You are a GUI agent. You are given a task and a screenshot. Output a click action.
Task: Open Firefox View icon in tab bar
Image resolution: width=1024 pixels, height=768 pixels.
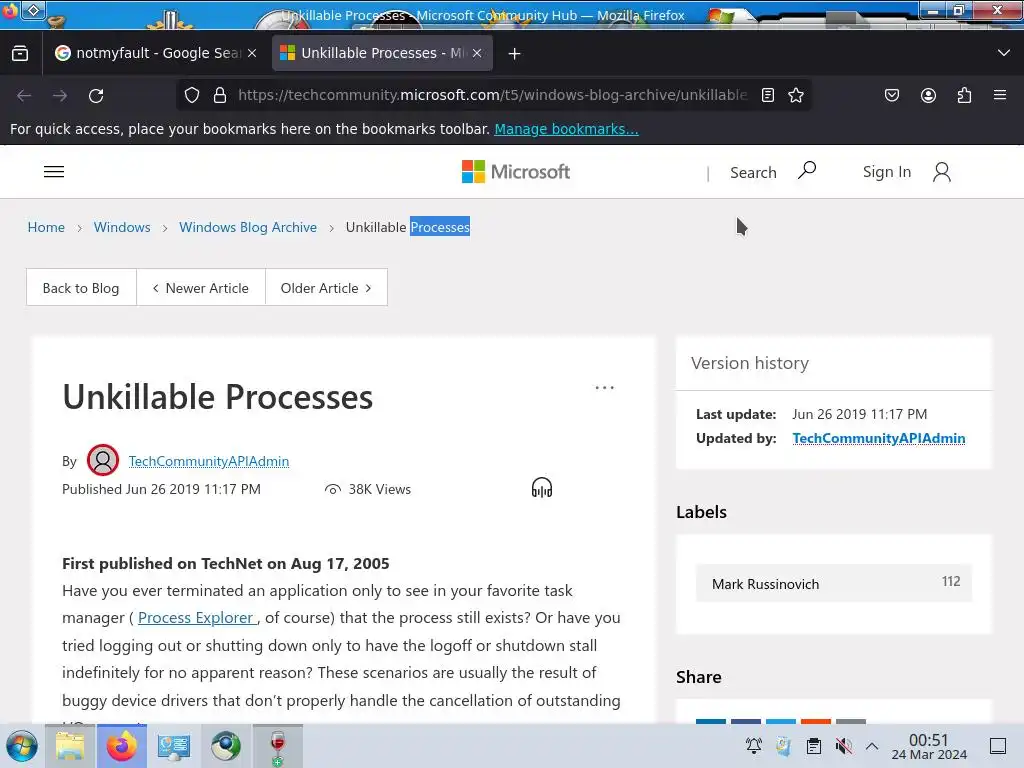[x=20, y=53]
